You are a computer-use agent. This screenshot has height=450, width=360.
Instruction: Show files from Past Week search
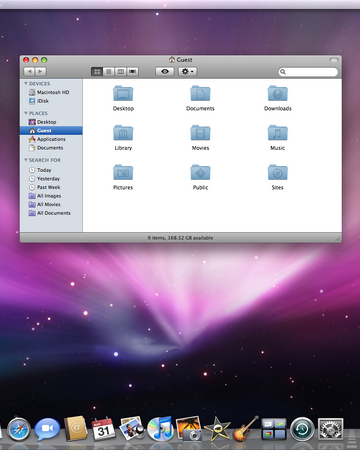point(51,187)
